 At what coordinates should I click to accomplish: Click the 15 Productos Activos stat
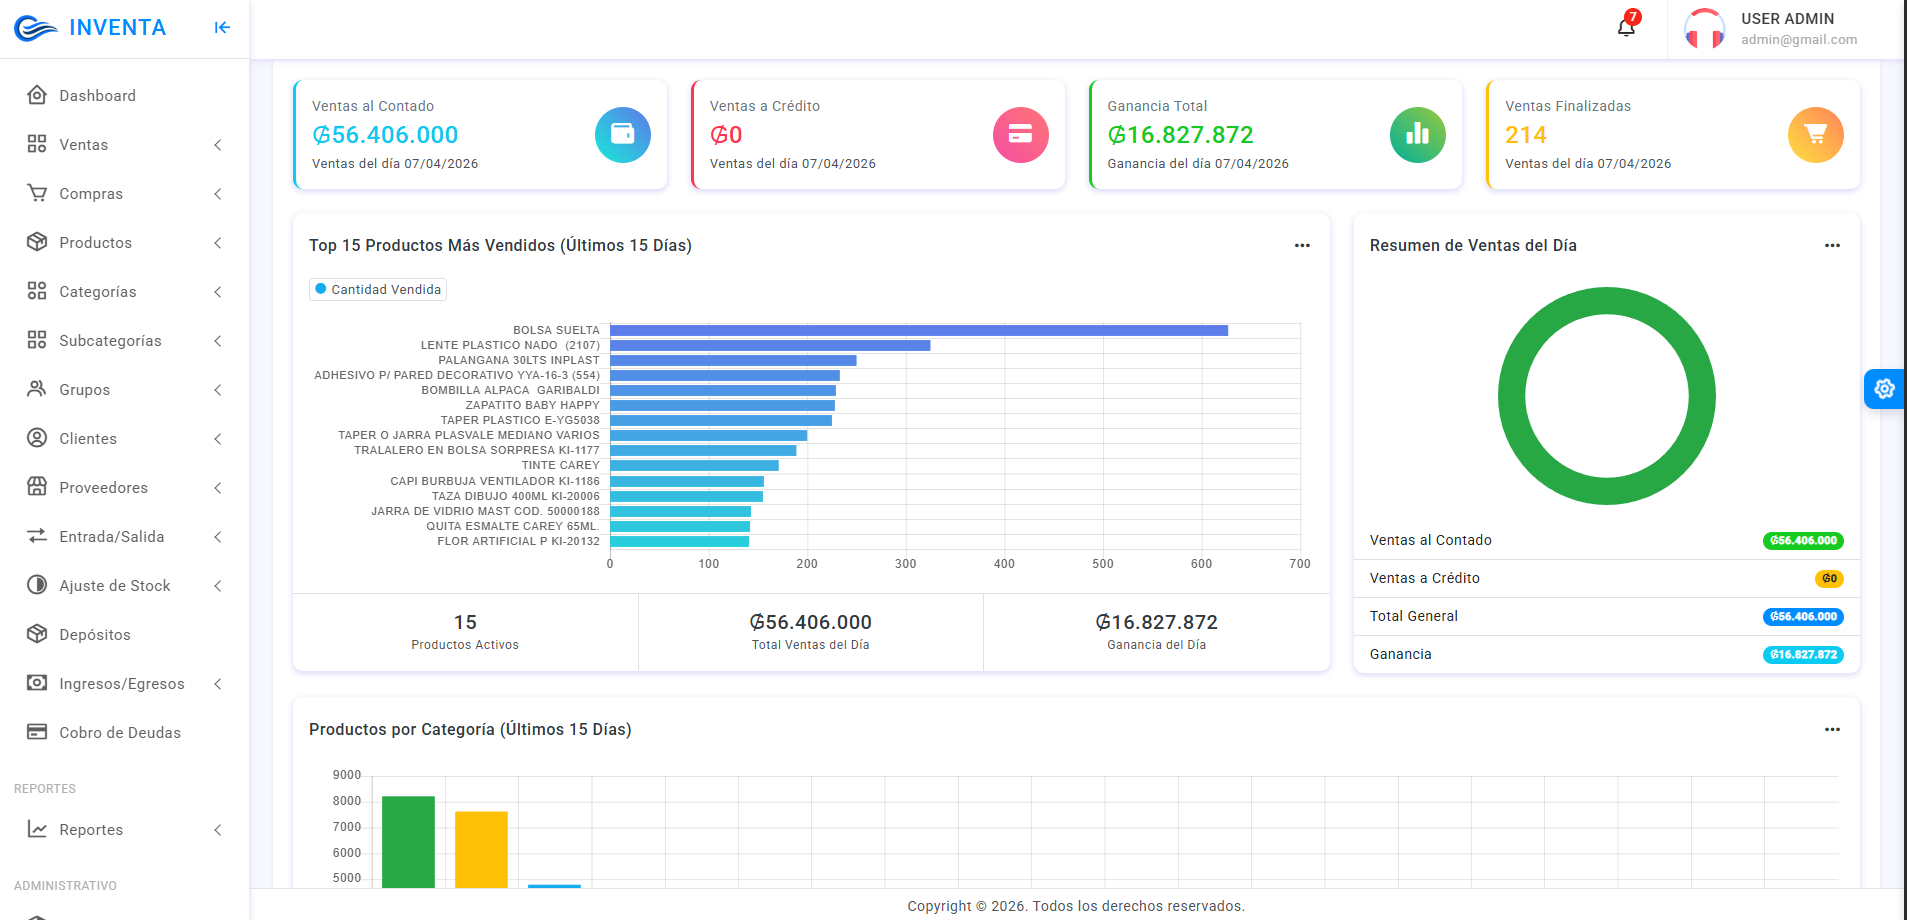[465, 632]
